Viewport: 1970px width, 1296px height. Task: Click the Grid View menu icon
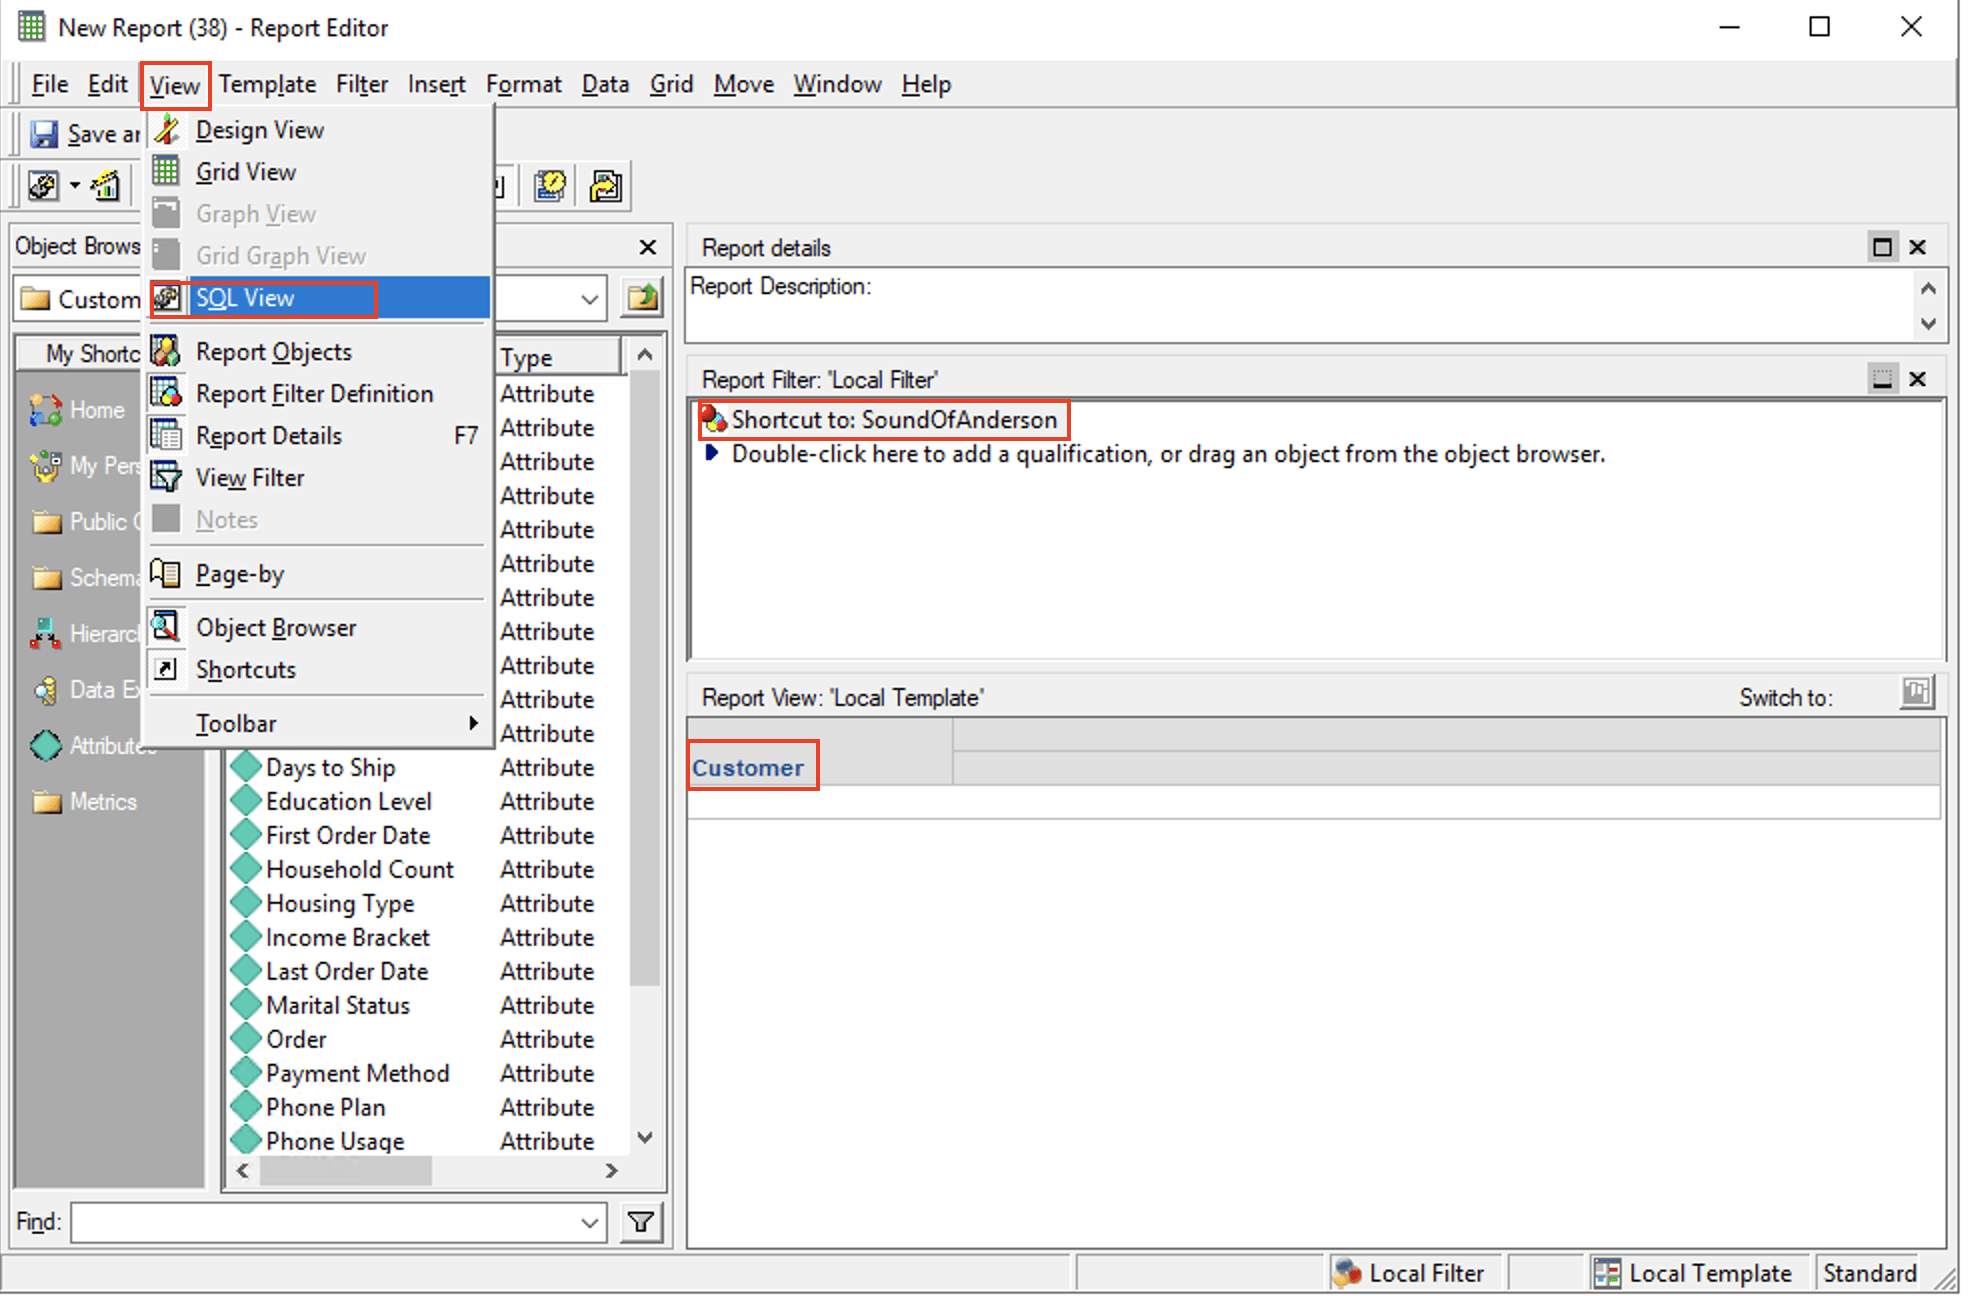coord(166,171)
